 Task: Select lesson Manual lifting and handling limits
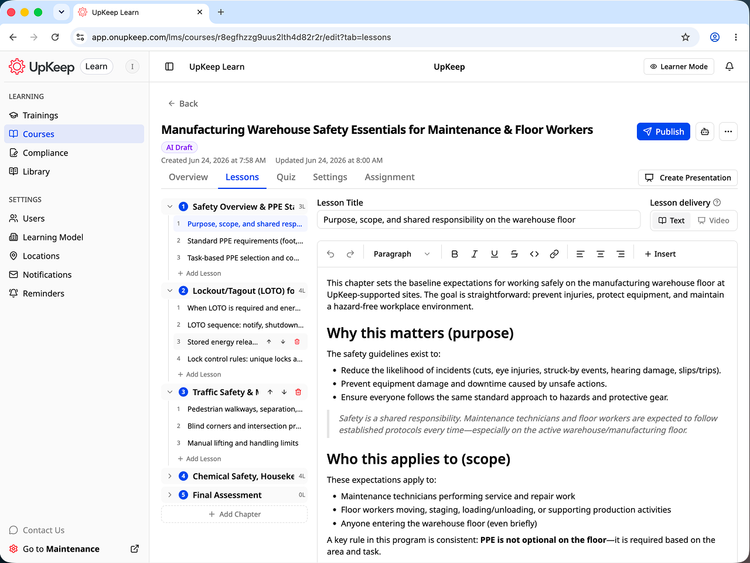240,443
